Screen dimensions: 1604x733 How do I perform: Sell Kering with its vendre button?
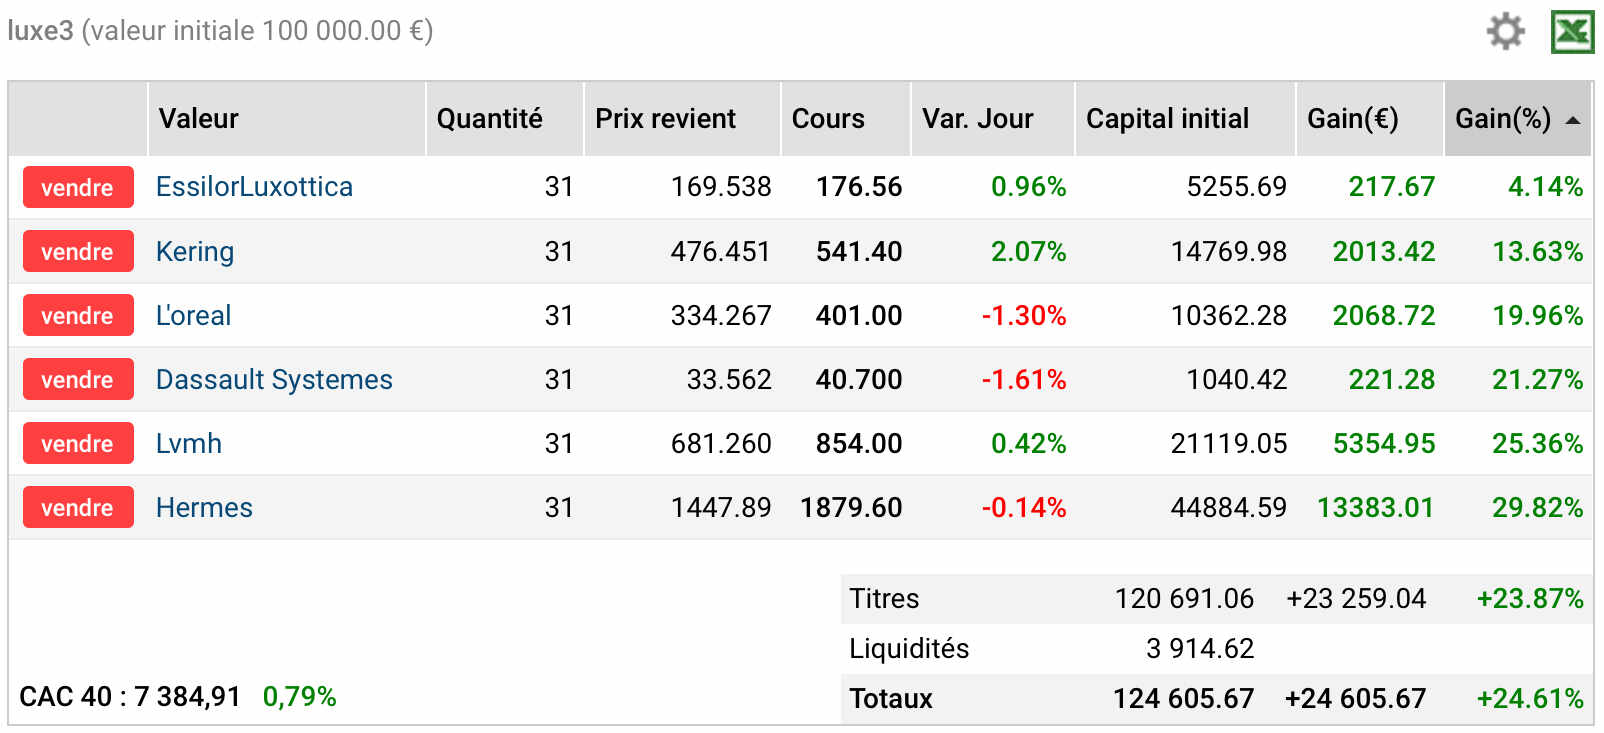tap(78, 251)
